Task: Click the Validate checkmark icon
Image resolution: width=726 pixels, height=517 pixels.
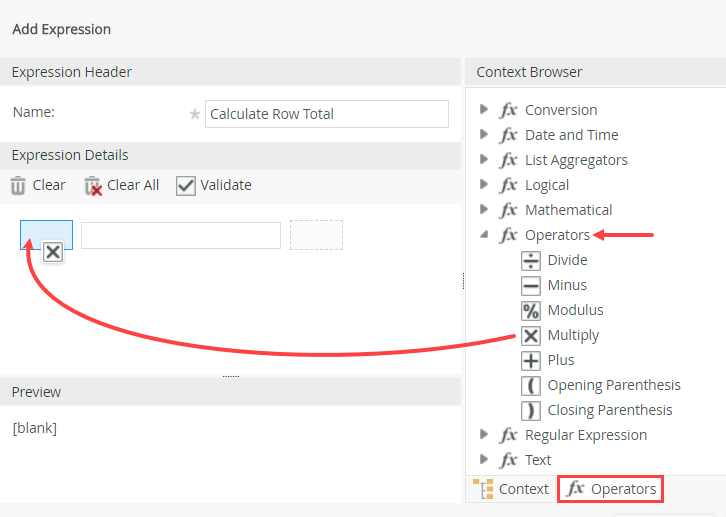Action: 185,185
